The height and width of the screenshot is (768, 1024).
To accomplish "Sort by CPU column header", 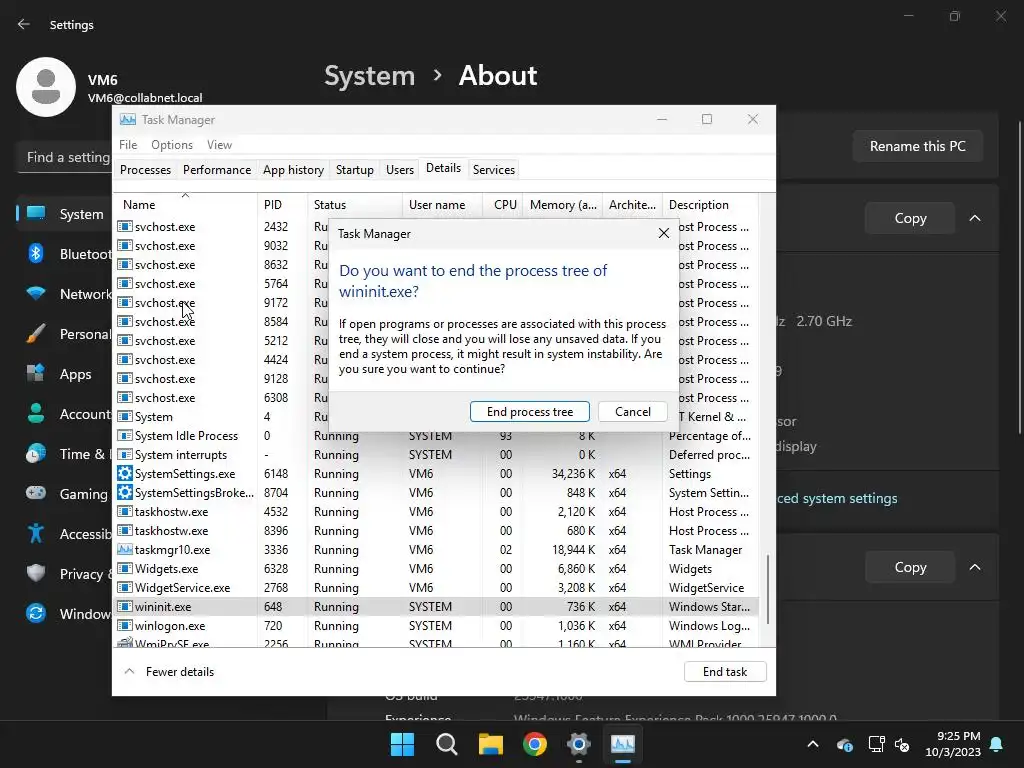I will point(502,204).
